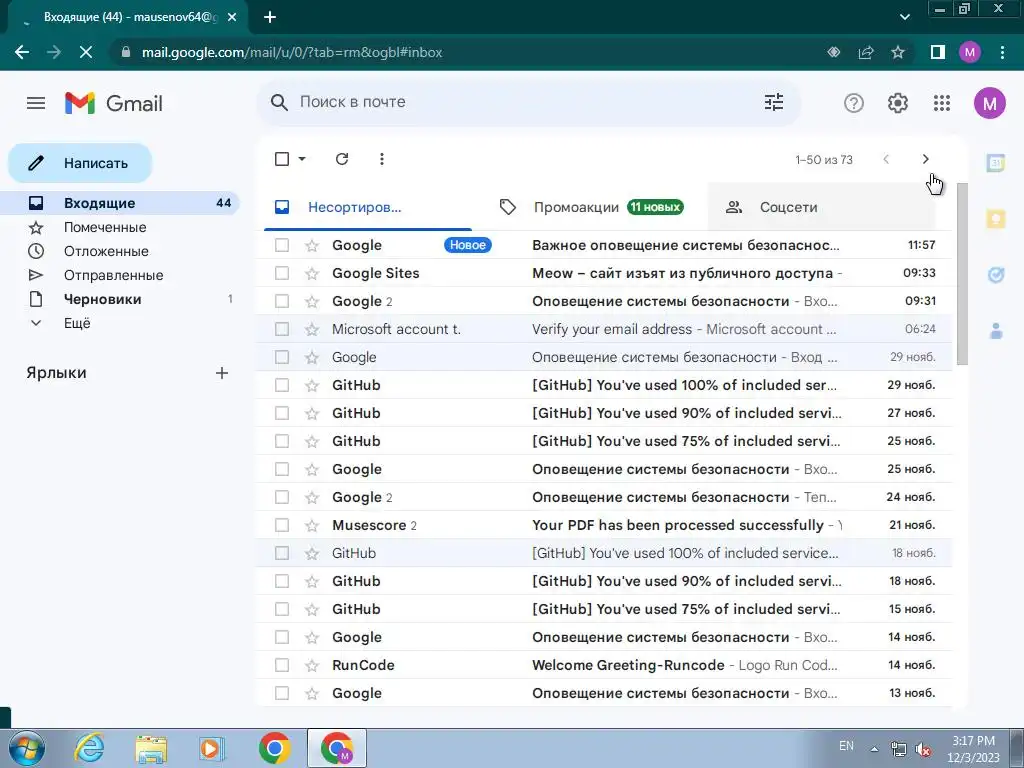Open the select dropdown arrow beside checkbox
The width and height of the screenshot is (1024, 768).
(x=302, y=159)
